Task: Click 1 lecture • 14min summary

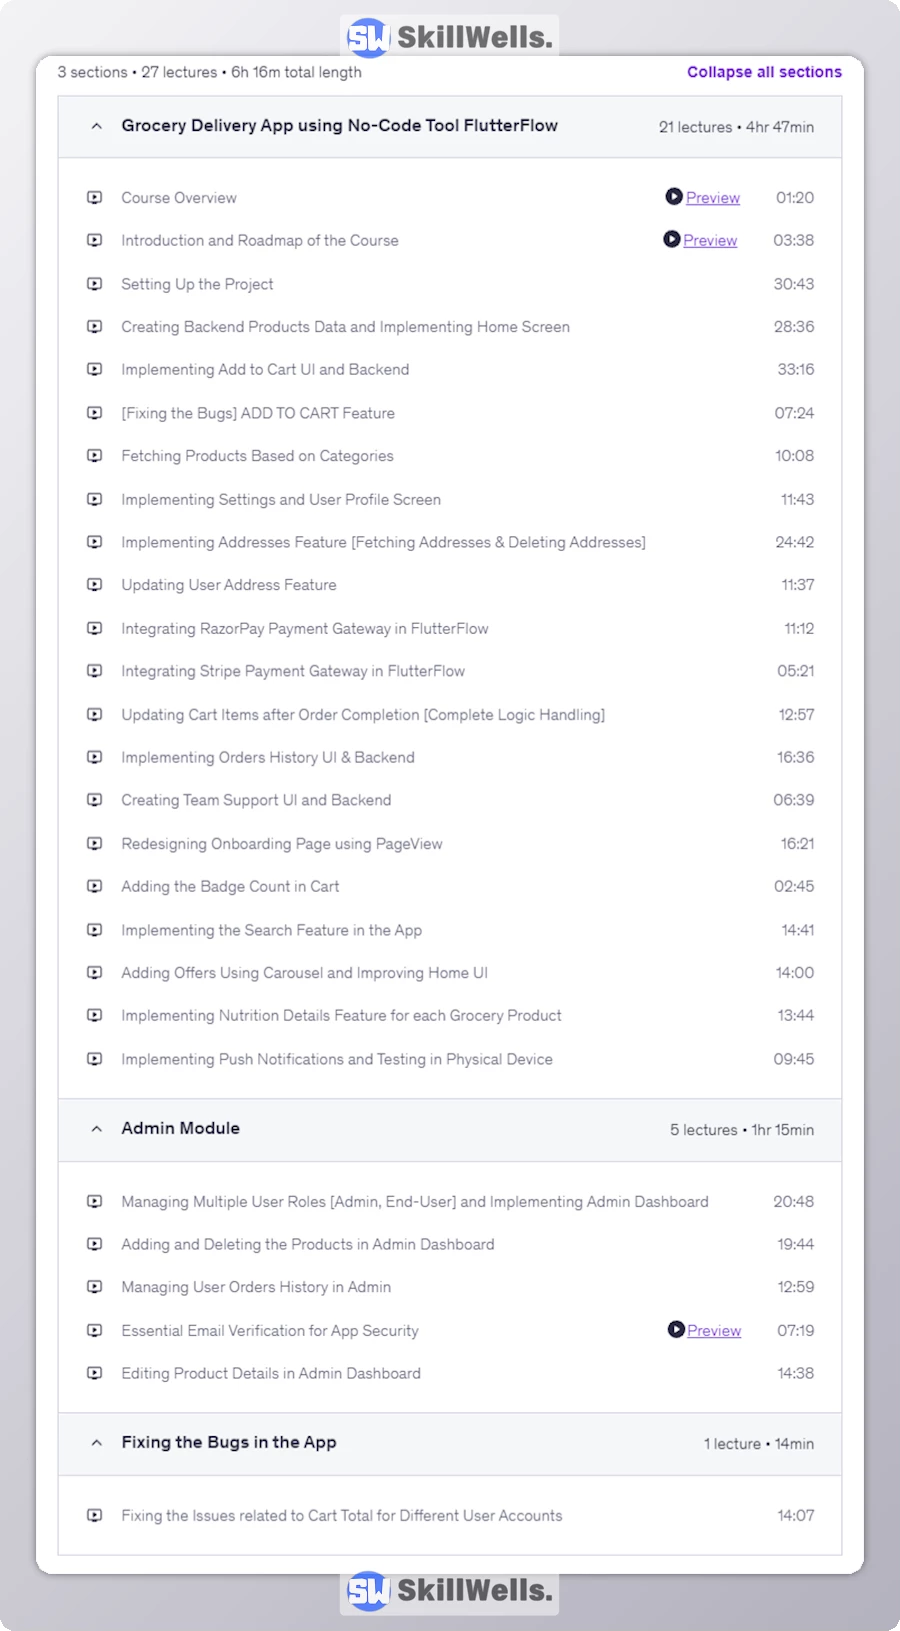Action: (759, 1444)
